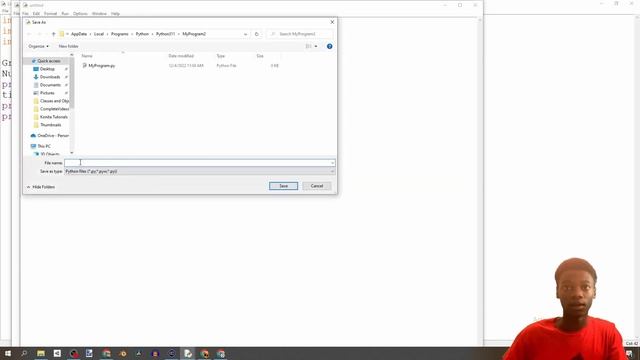Open the blue help icon in Save As
Screen dimensions: 640x360
click(x=329, y=46)
